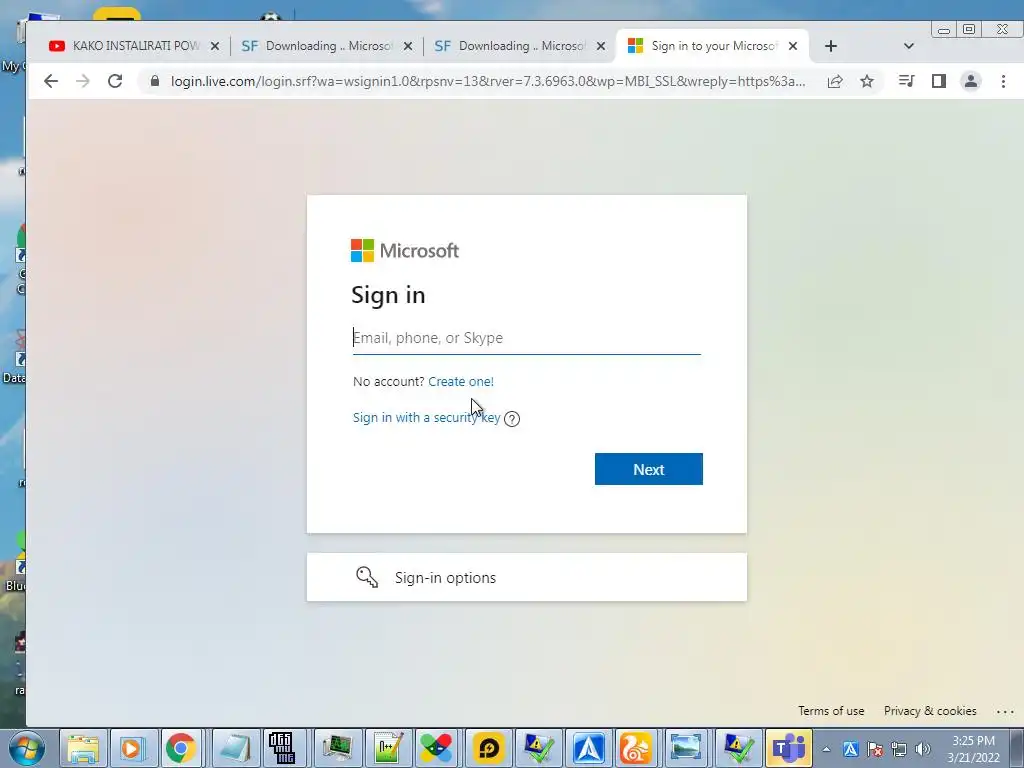This screenshot has height=768, width=1024.
Task: Click the browser forward arrow
Action: (x=83, y=81)
